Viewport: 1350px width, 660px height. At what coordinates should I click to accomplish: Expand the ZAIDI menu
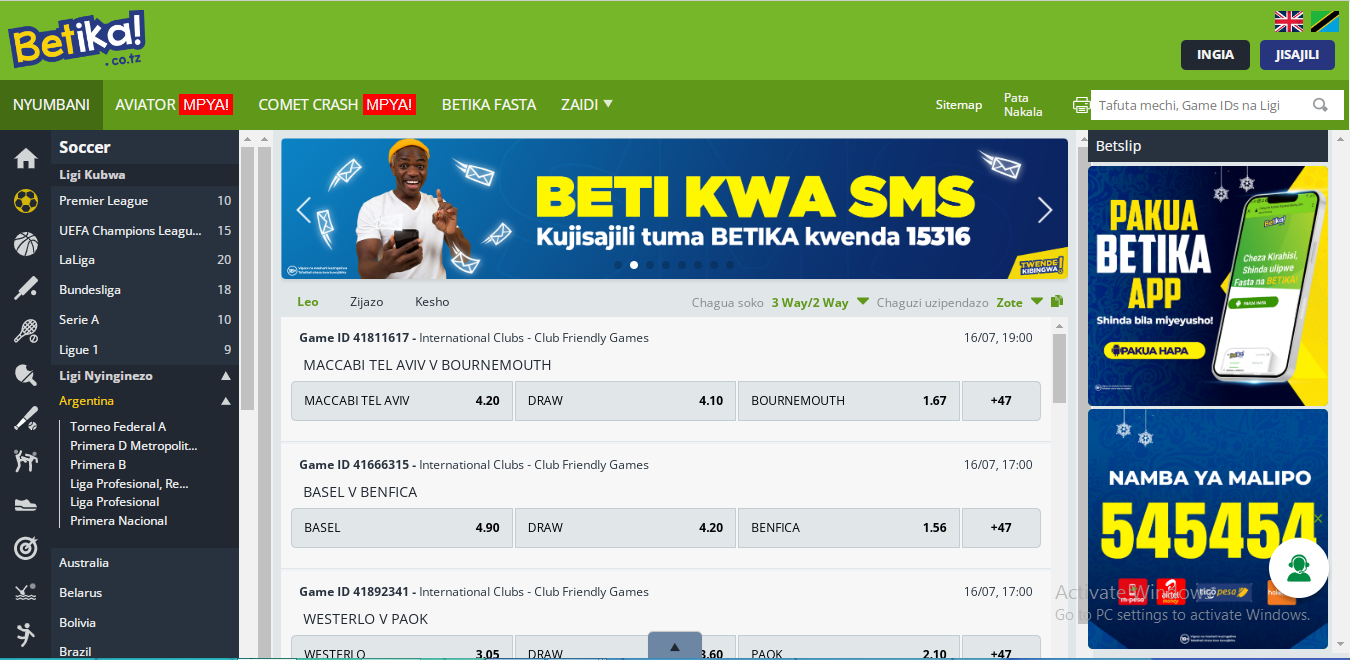point(587,105)
